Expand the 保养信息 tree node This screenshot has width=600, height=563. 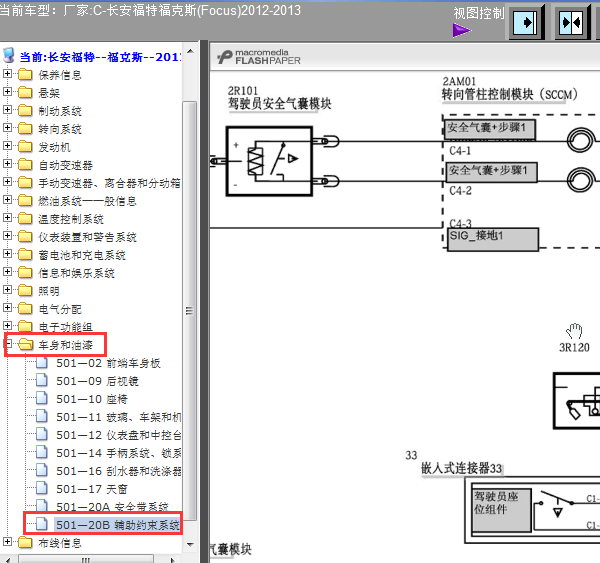(7, 73)
